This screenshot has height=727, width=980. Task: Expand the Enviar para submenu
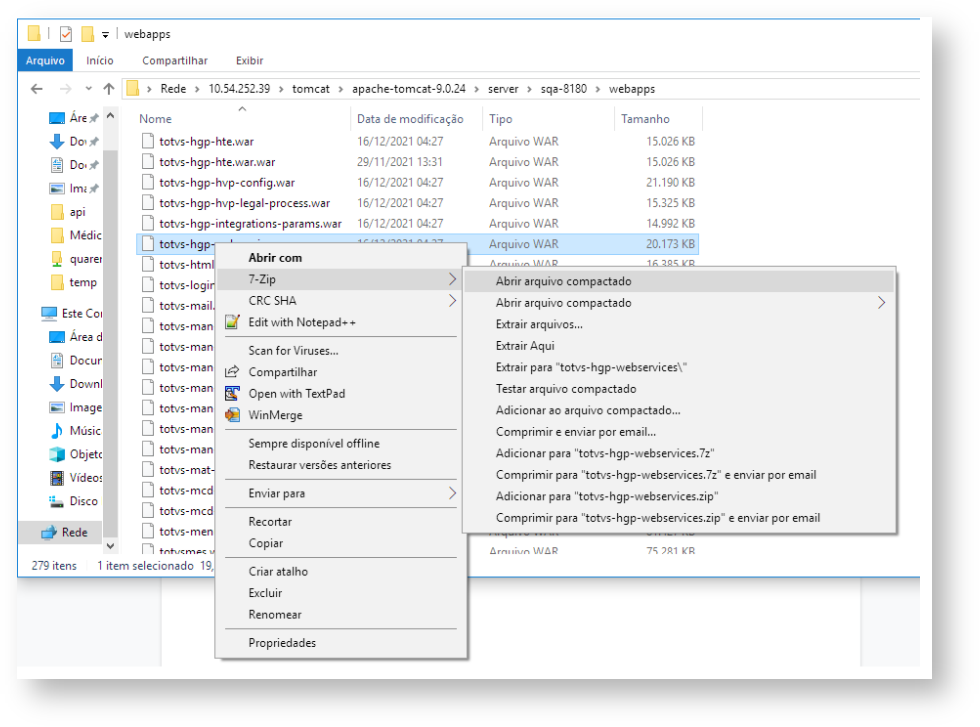(x=341, y=493)
